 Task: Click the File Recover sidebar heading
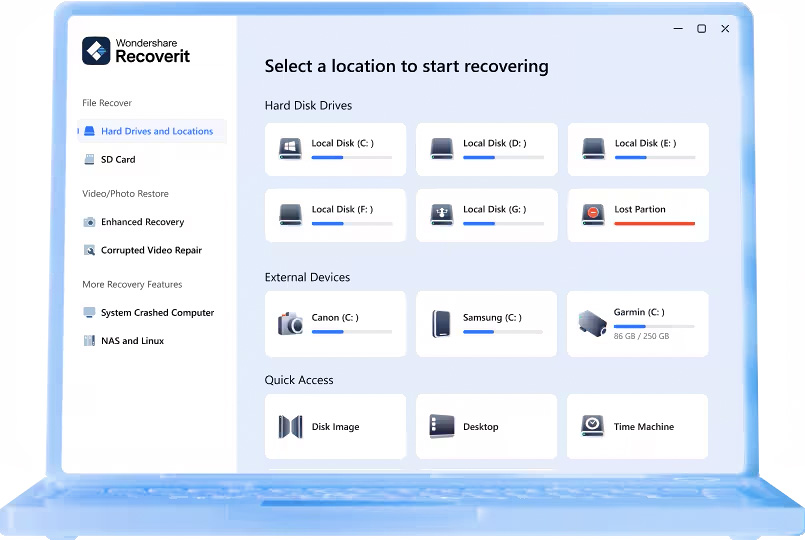[107, 103]
